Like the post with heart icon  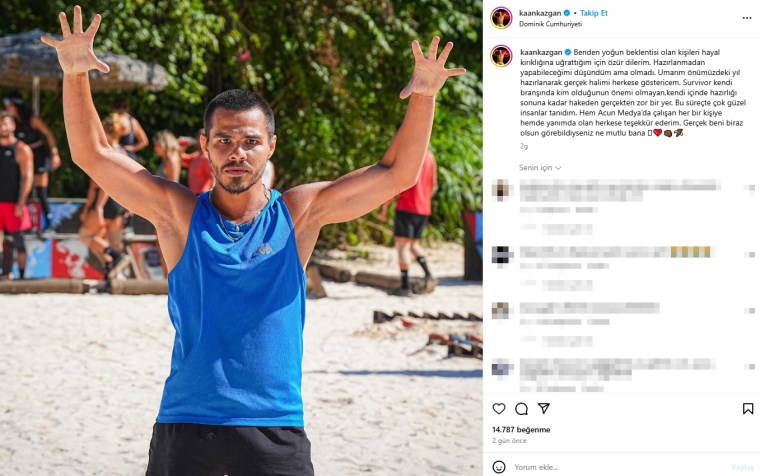coord(499,409)
